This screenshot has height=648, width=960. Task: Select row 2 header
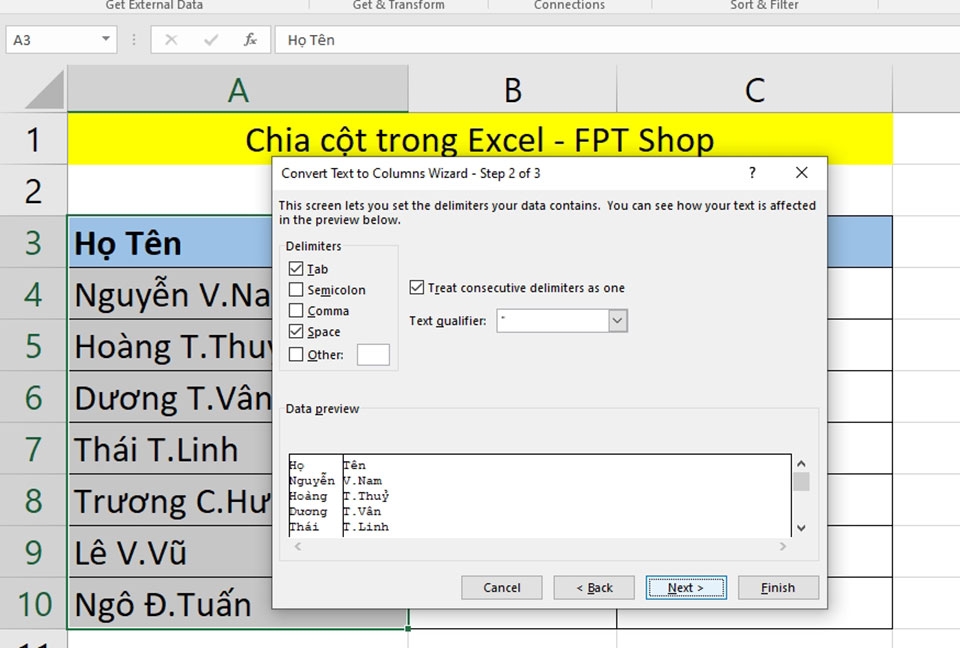[33, 190]
